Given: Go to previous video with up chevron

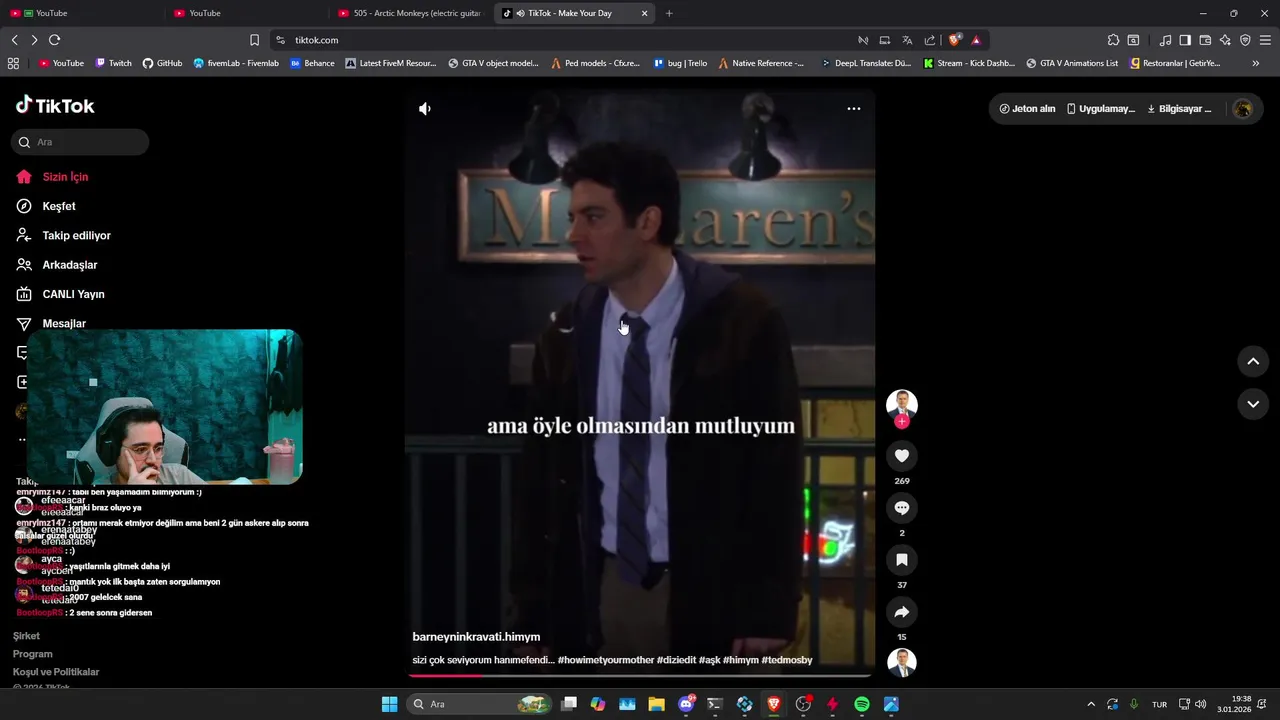Looking at the screenshot, I should 1253,361.
